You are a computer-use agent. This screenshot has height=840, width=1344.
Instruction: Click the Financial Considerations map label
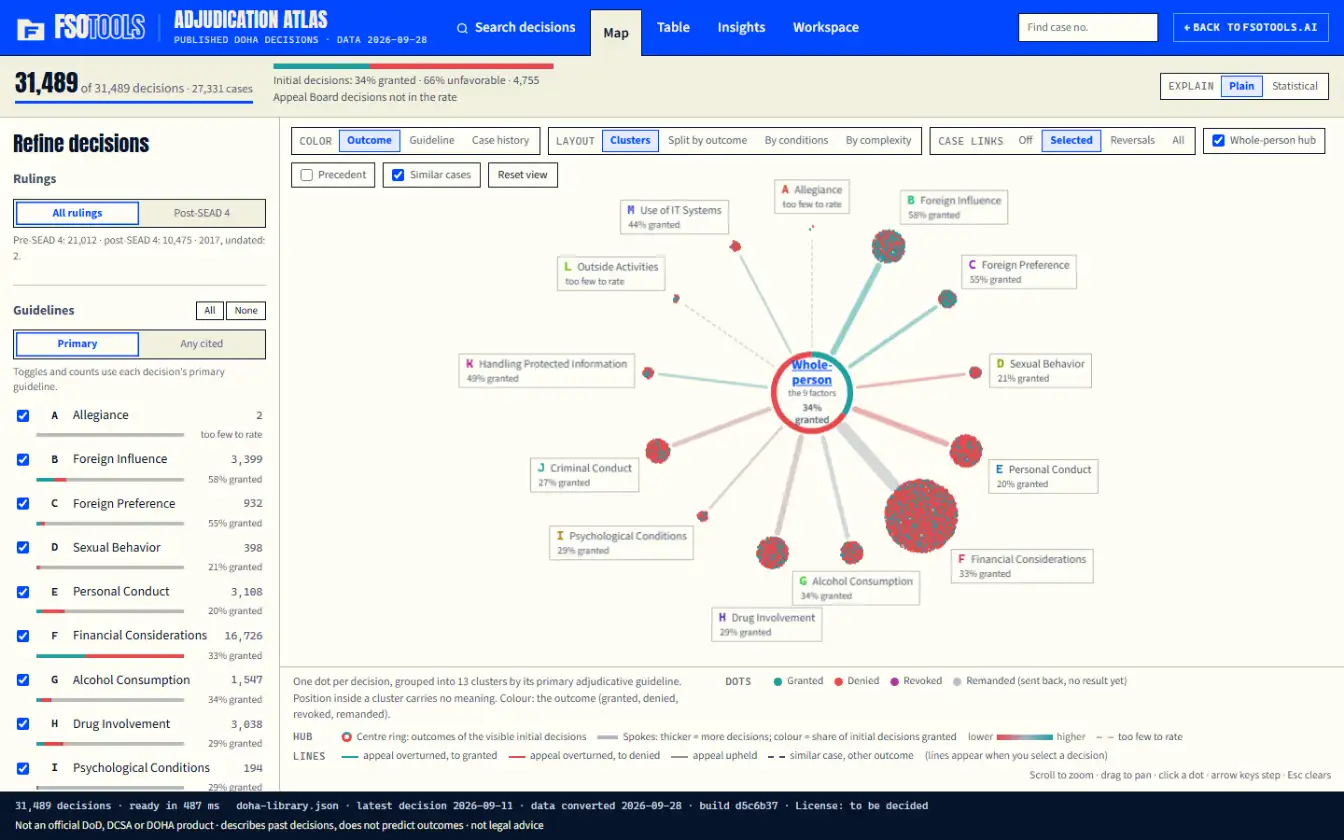pyautogui.click(x=1022, y=566)
